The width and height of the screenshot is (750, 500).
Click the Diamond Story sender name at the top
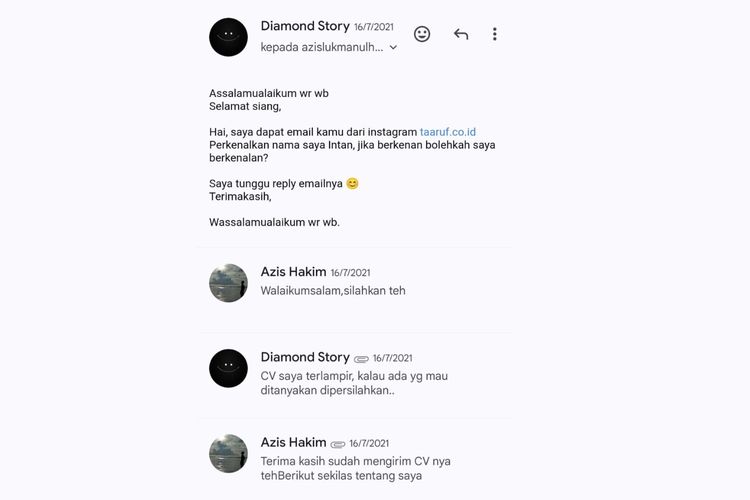pyautogui.click(x=305, y=25)
